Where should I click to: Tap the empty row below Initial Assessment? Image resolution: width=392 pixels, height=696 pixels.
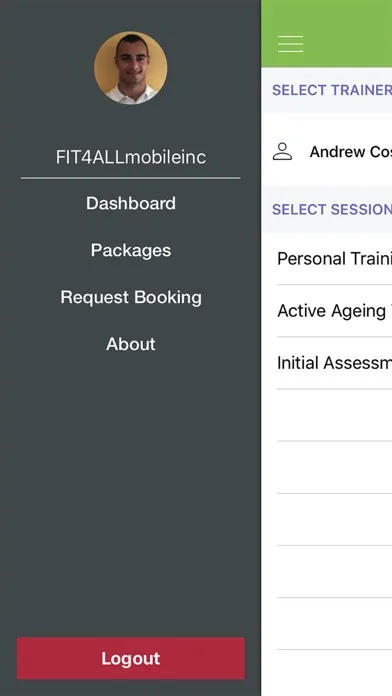tap(334, 415)
